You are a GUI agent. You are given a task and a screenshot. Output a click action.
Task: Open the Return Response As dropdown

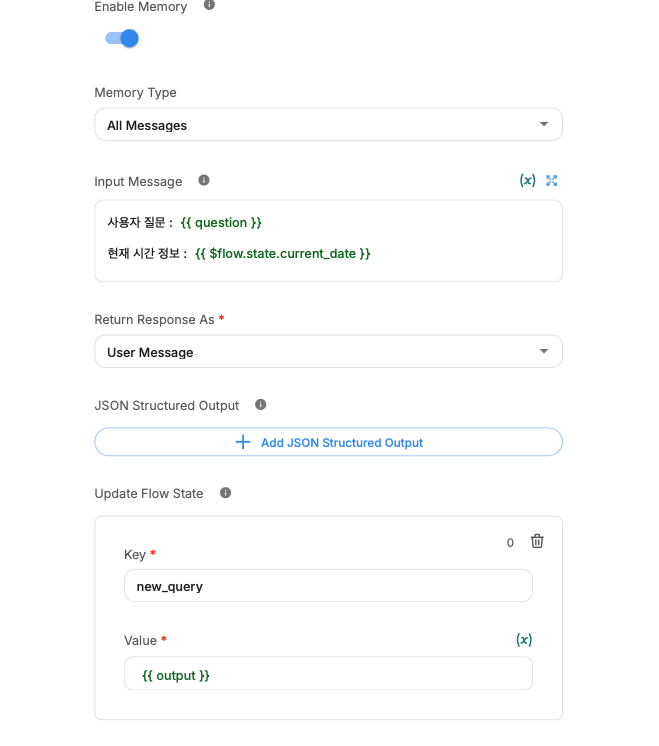click(328, 352)
